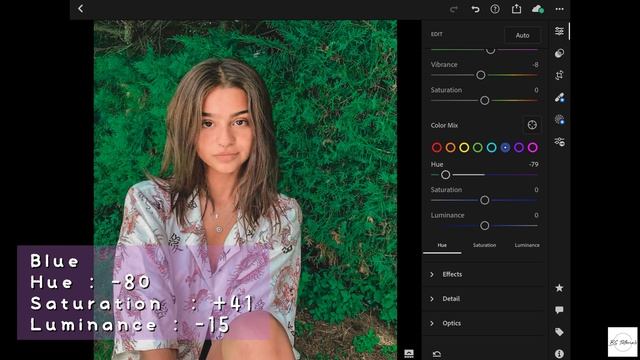Screen dimensions: 640x360
Task: Open the share export icon
Action: (516, 9)
